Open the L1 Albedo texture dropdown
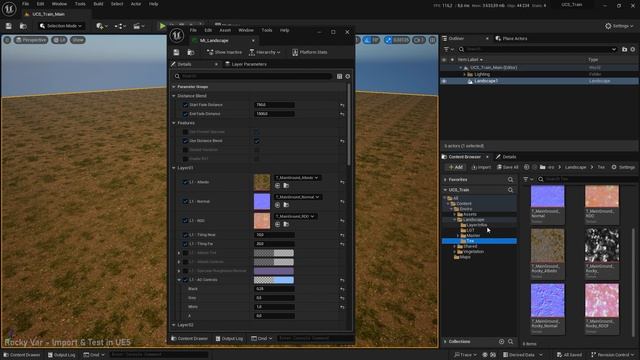 tap(297, 178)
